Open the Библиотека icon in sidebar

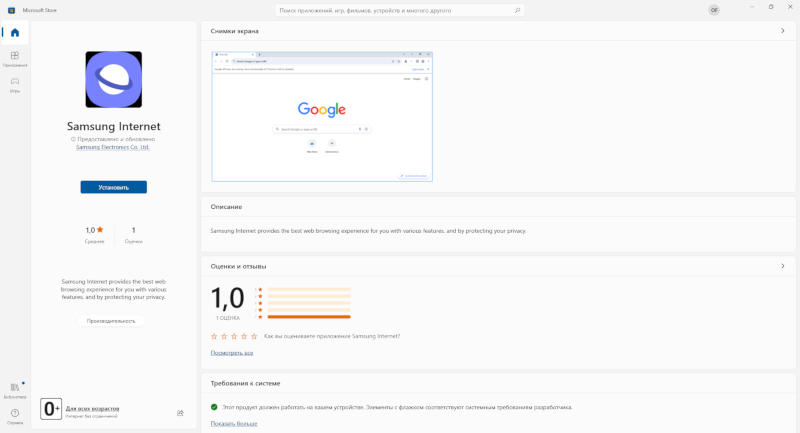[14, 388]
